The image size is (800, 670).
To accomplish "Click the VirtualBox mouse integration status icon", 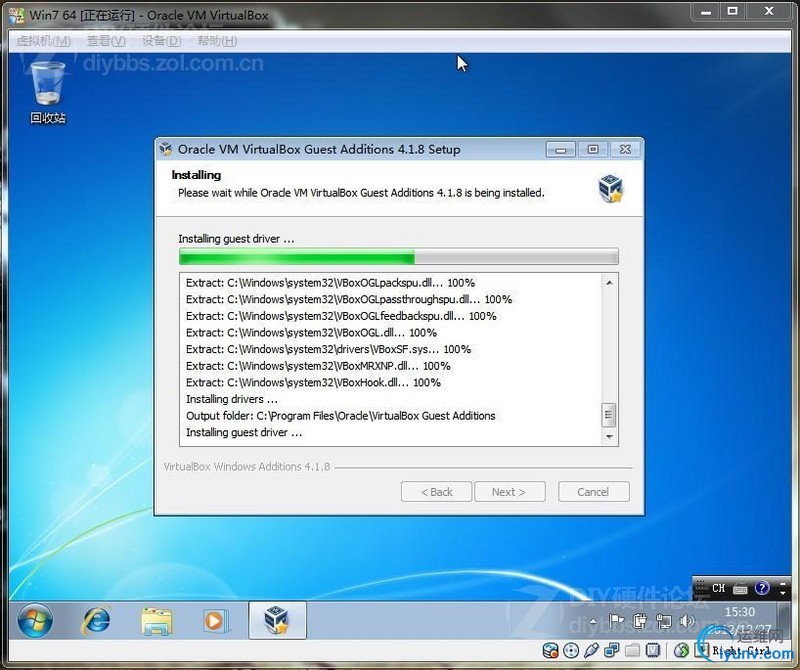I will click(681, 650).
